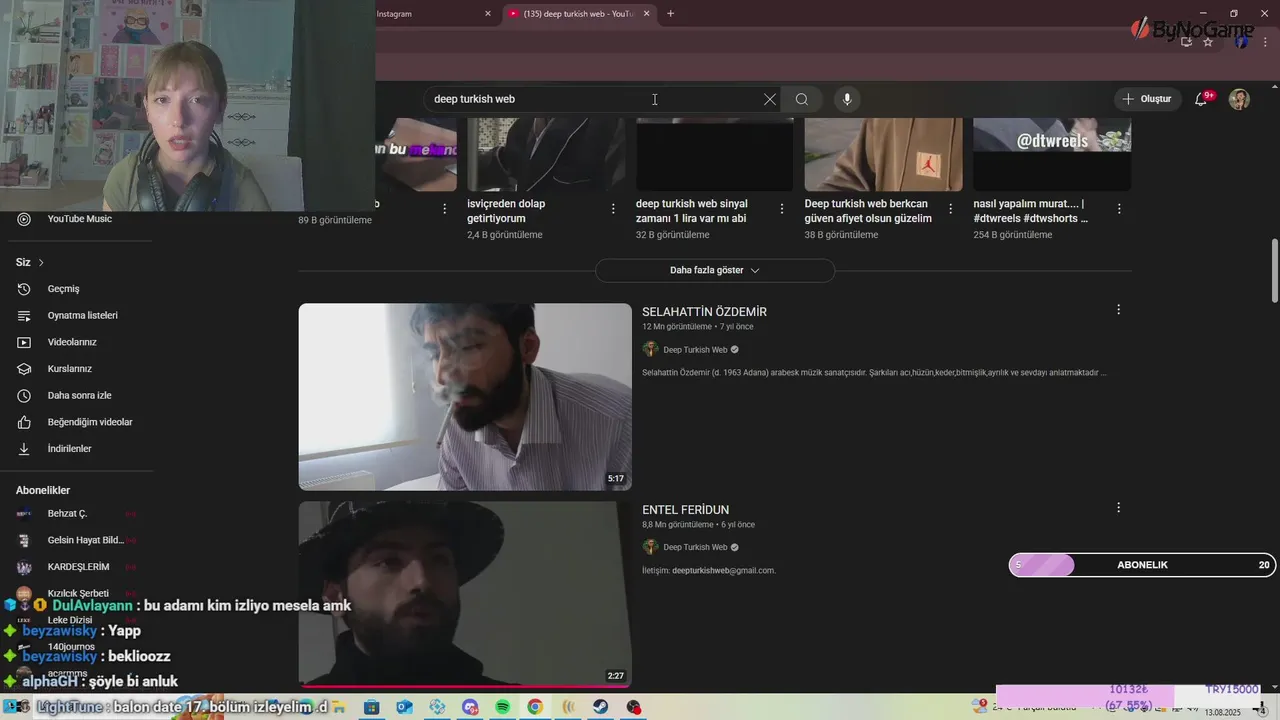Switch to the Instagram tab
1280x720 pixels.
coord(430,13)
